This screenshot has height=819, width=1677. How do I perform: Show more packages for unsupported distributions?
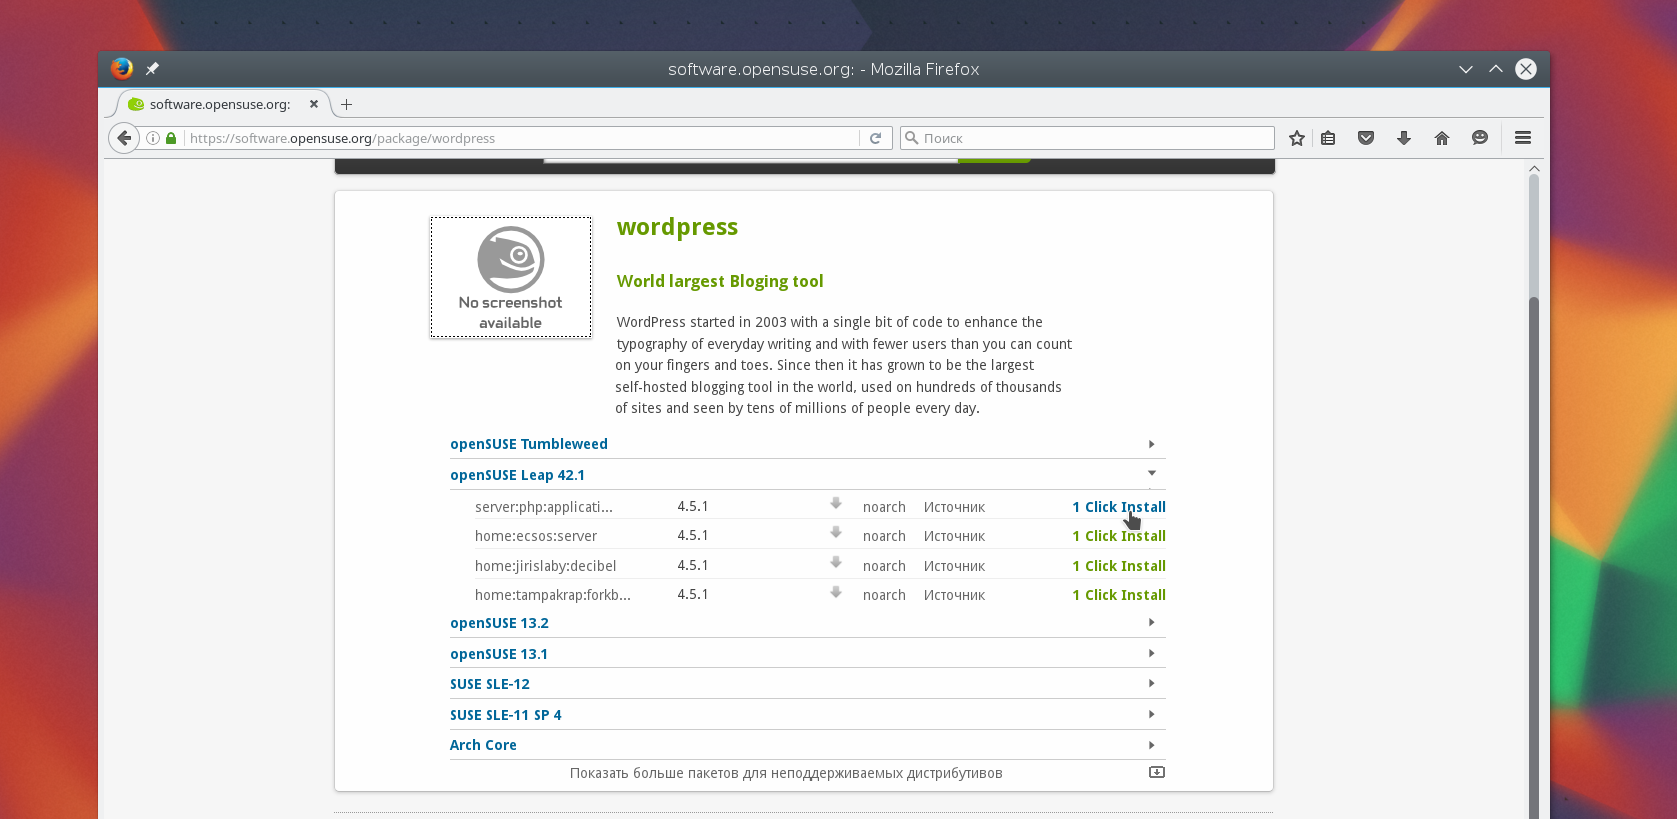click(786, 773)
